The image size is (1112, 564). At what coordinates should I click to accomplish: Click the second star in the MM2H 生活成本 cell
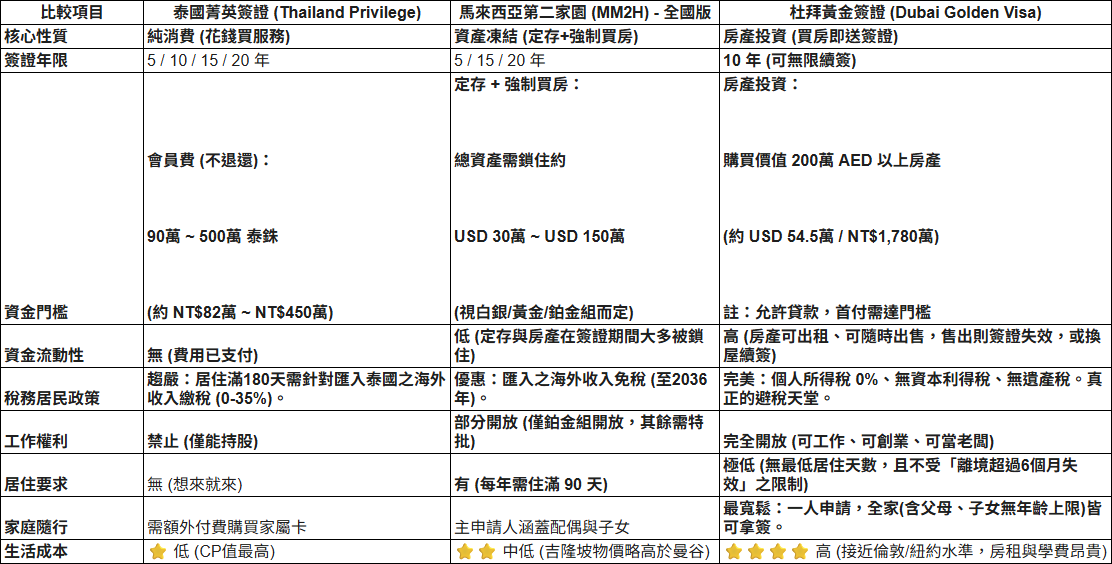tap(485, 552)
